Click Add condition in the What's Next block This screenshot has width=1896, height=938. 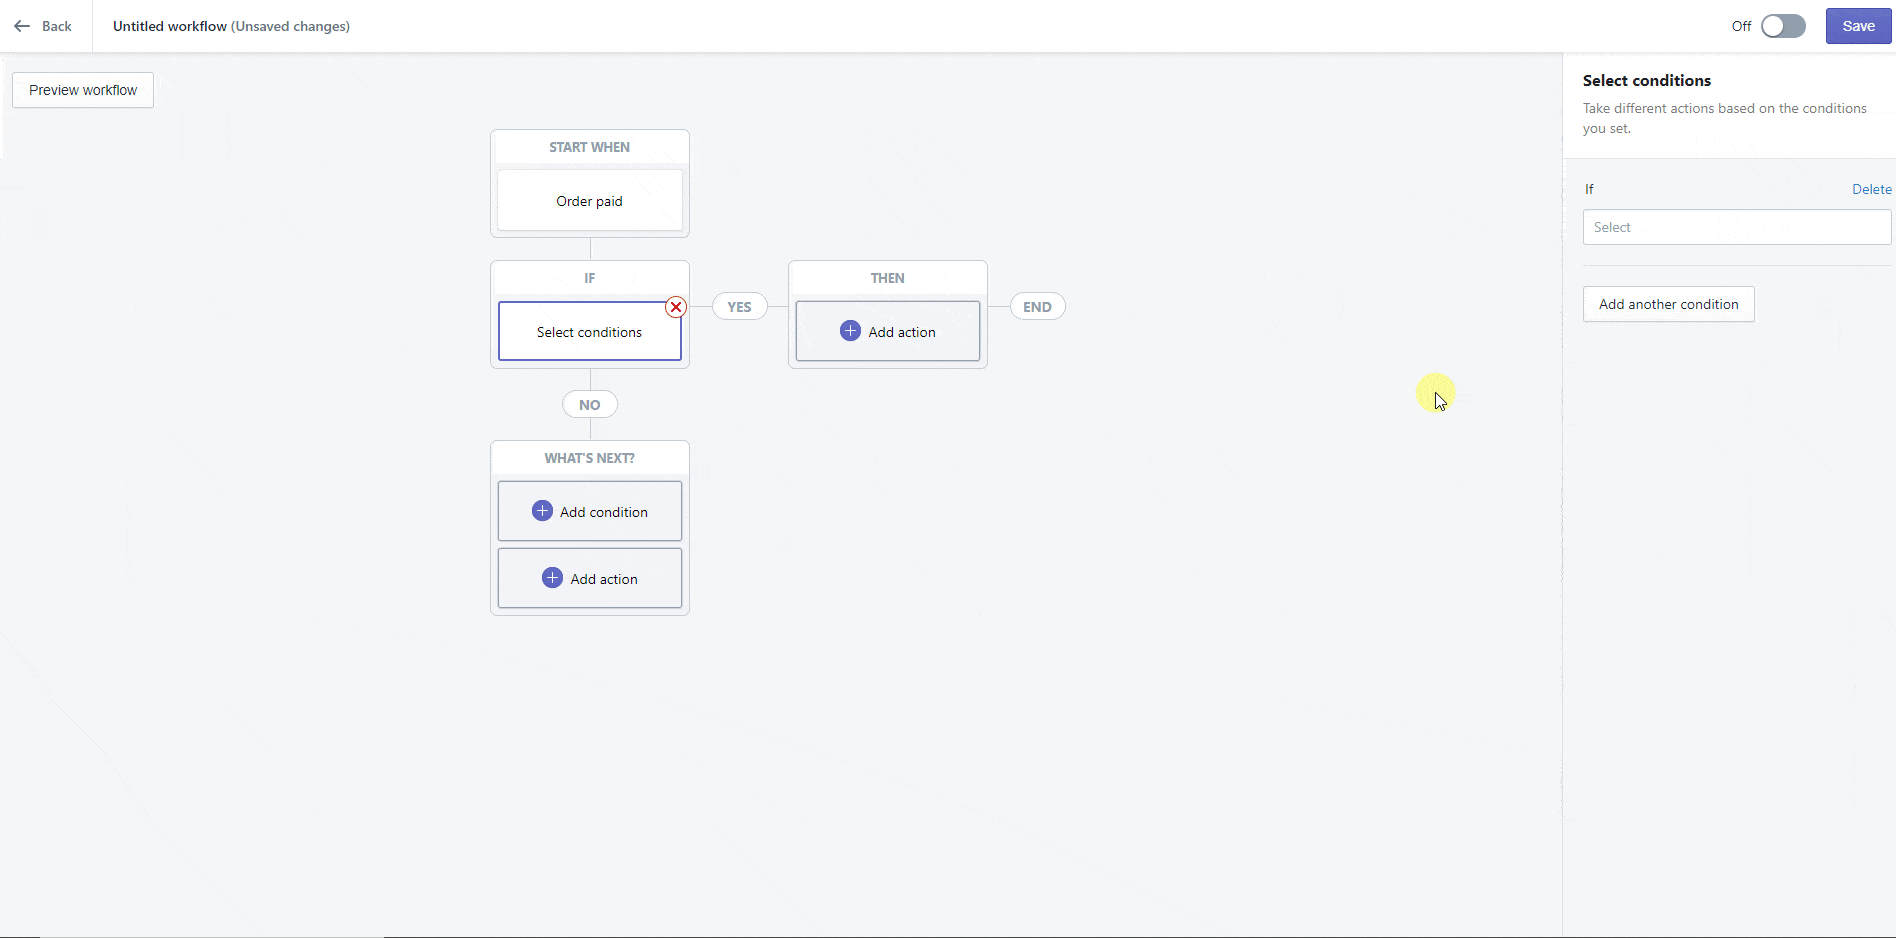pyautogui.click(x=589, y=510)
